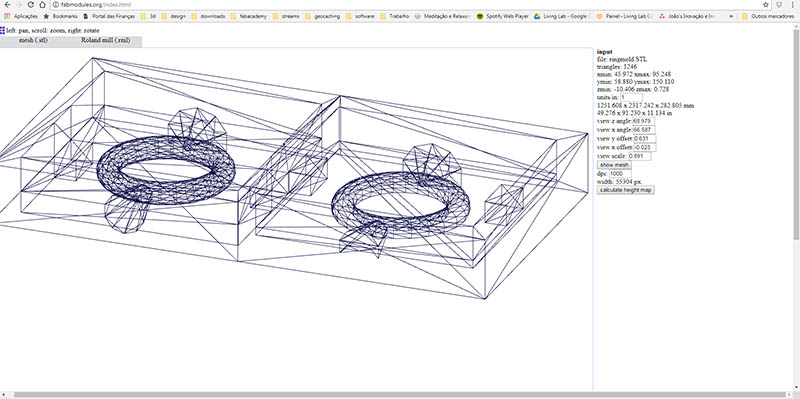The width and height of the screenshot is (800, 399).
Task: Open the browser home page
Action: pos(42,5)
